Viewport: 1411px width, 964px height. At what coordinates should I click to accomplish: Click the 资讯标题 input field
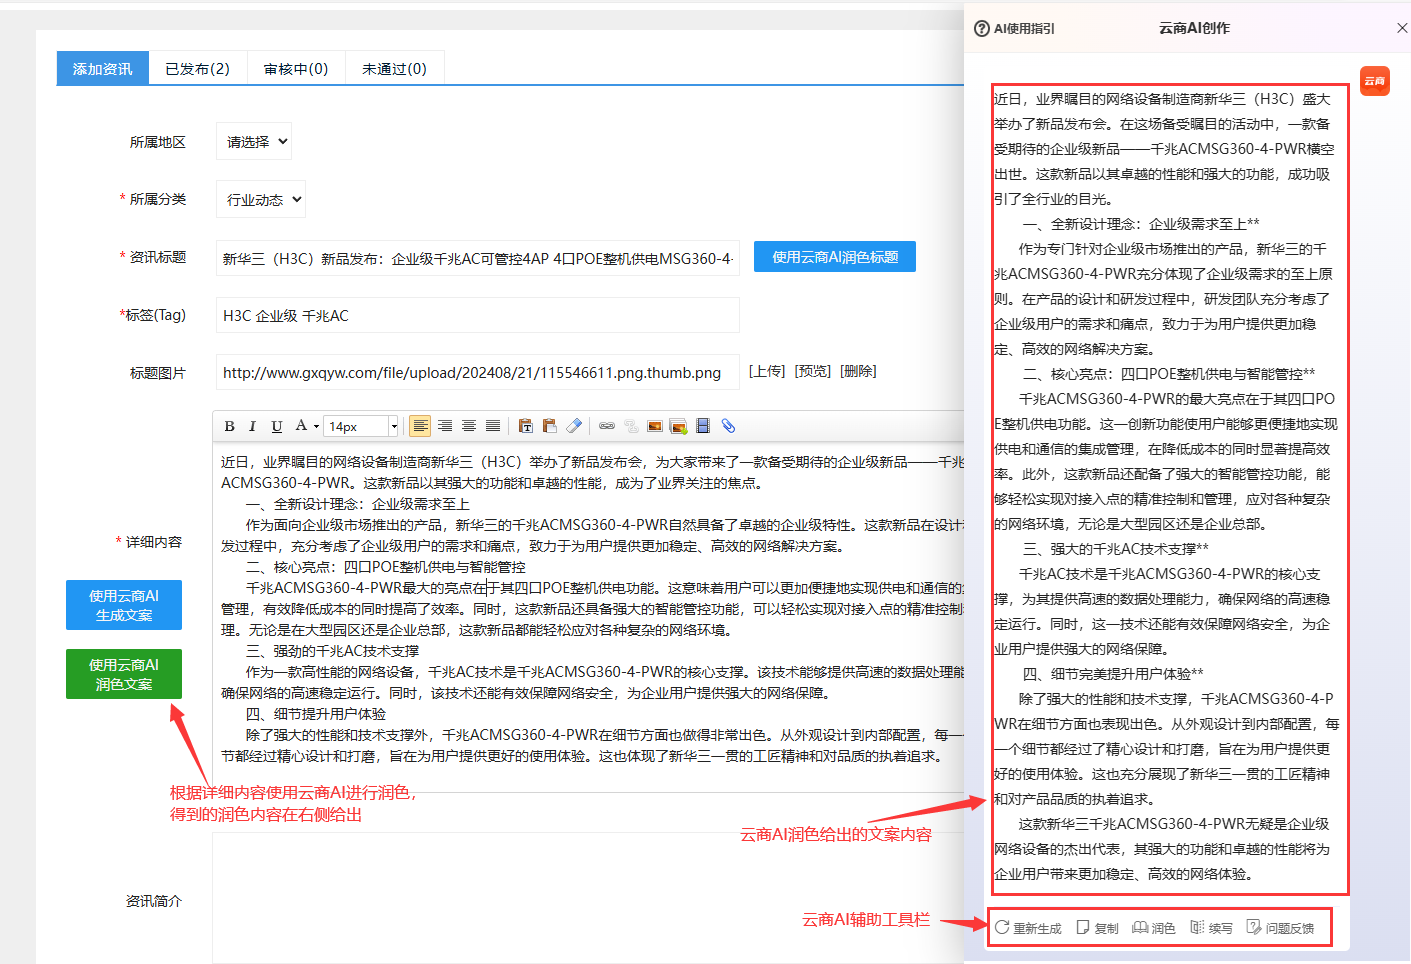pos(478,258)
